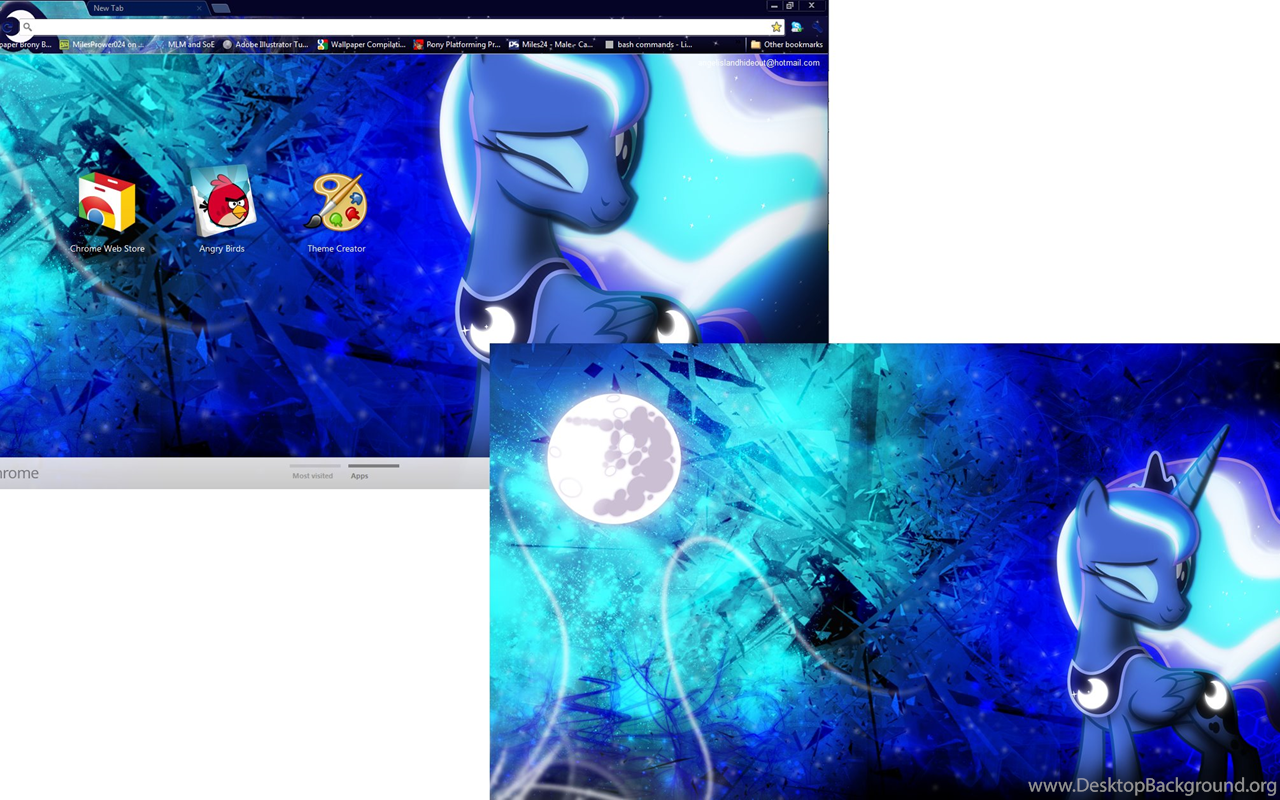Close the New Tab tab
Image resolution: width=1280 pixels, height=800 pixels.
click(199, 8)
